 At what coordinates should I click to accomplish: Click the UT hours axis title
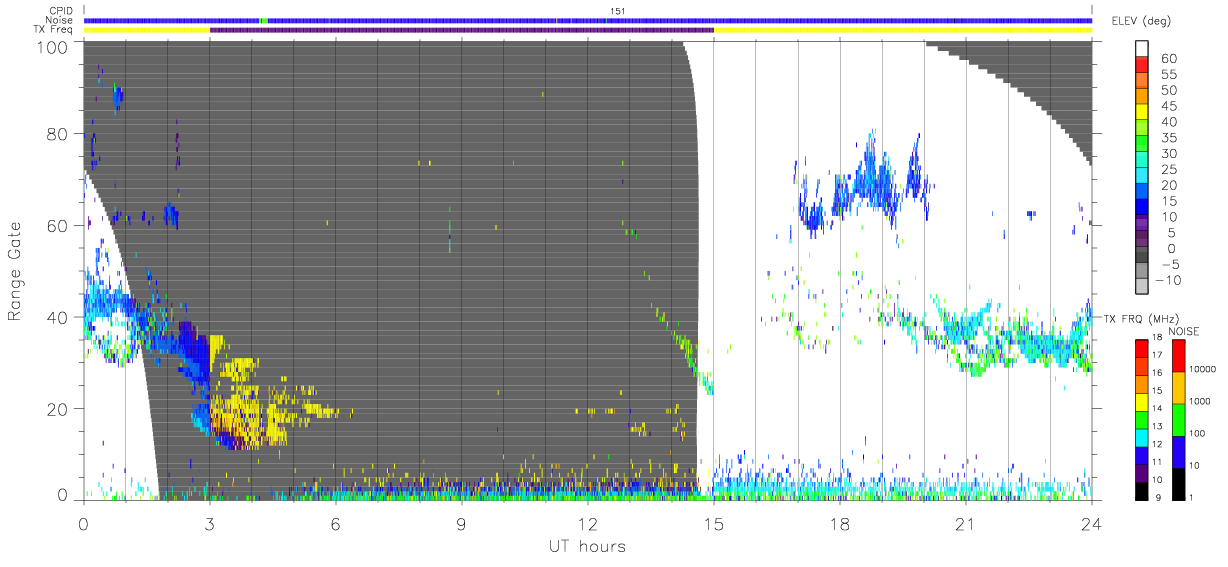(x=586, y=546)
